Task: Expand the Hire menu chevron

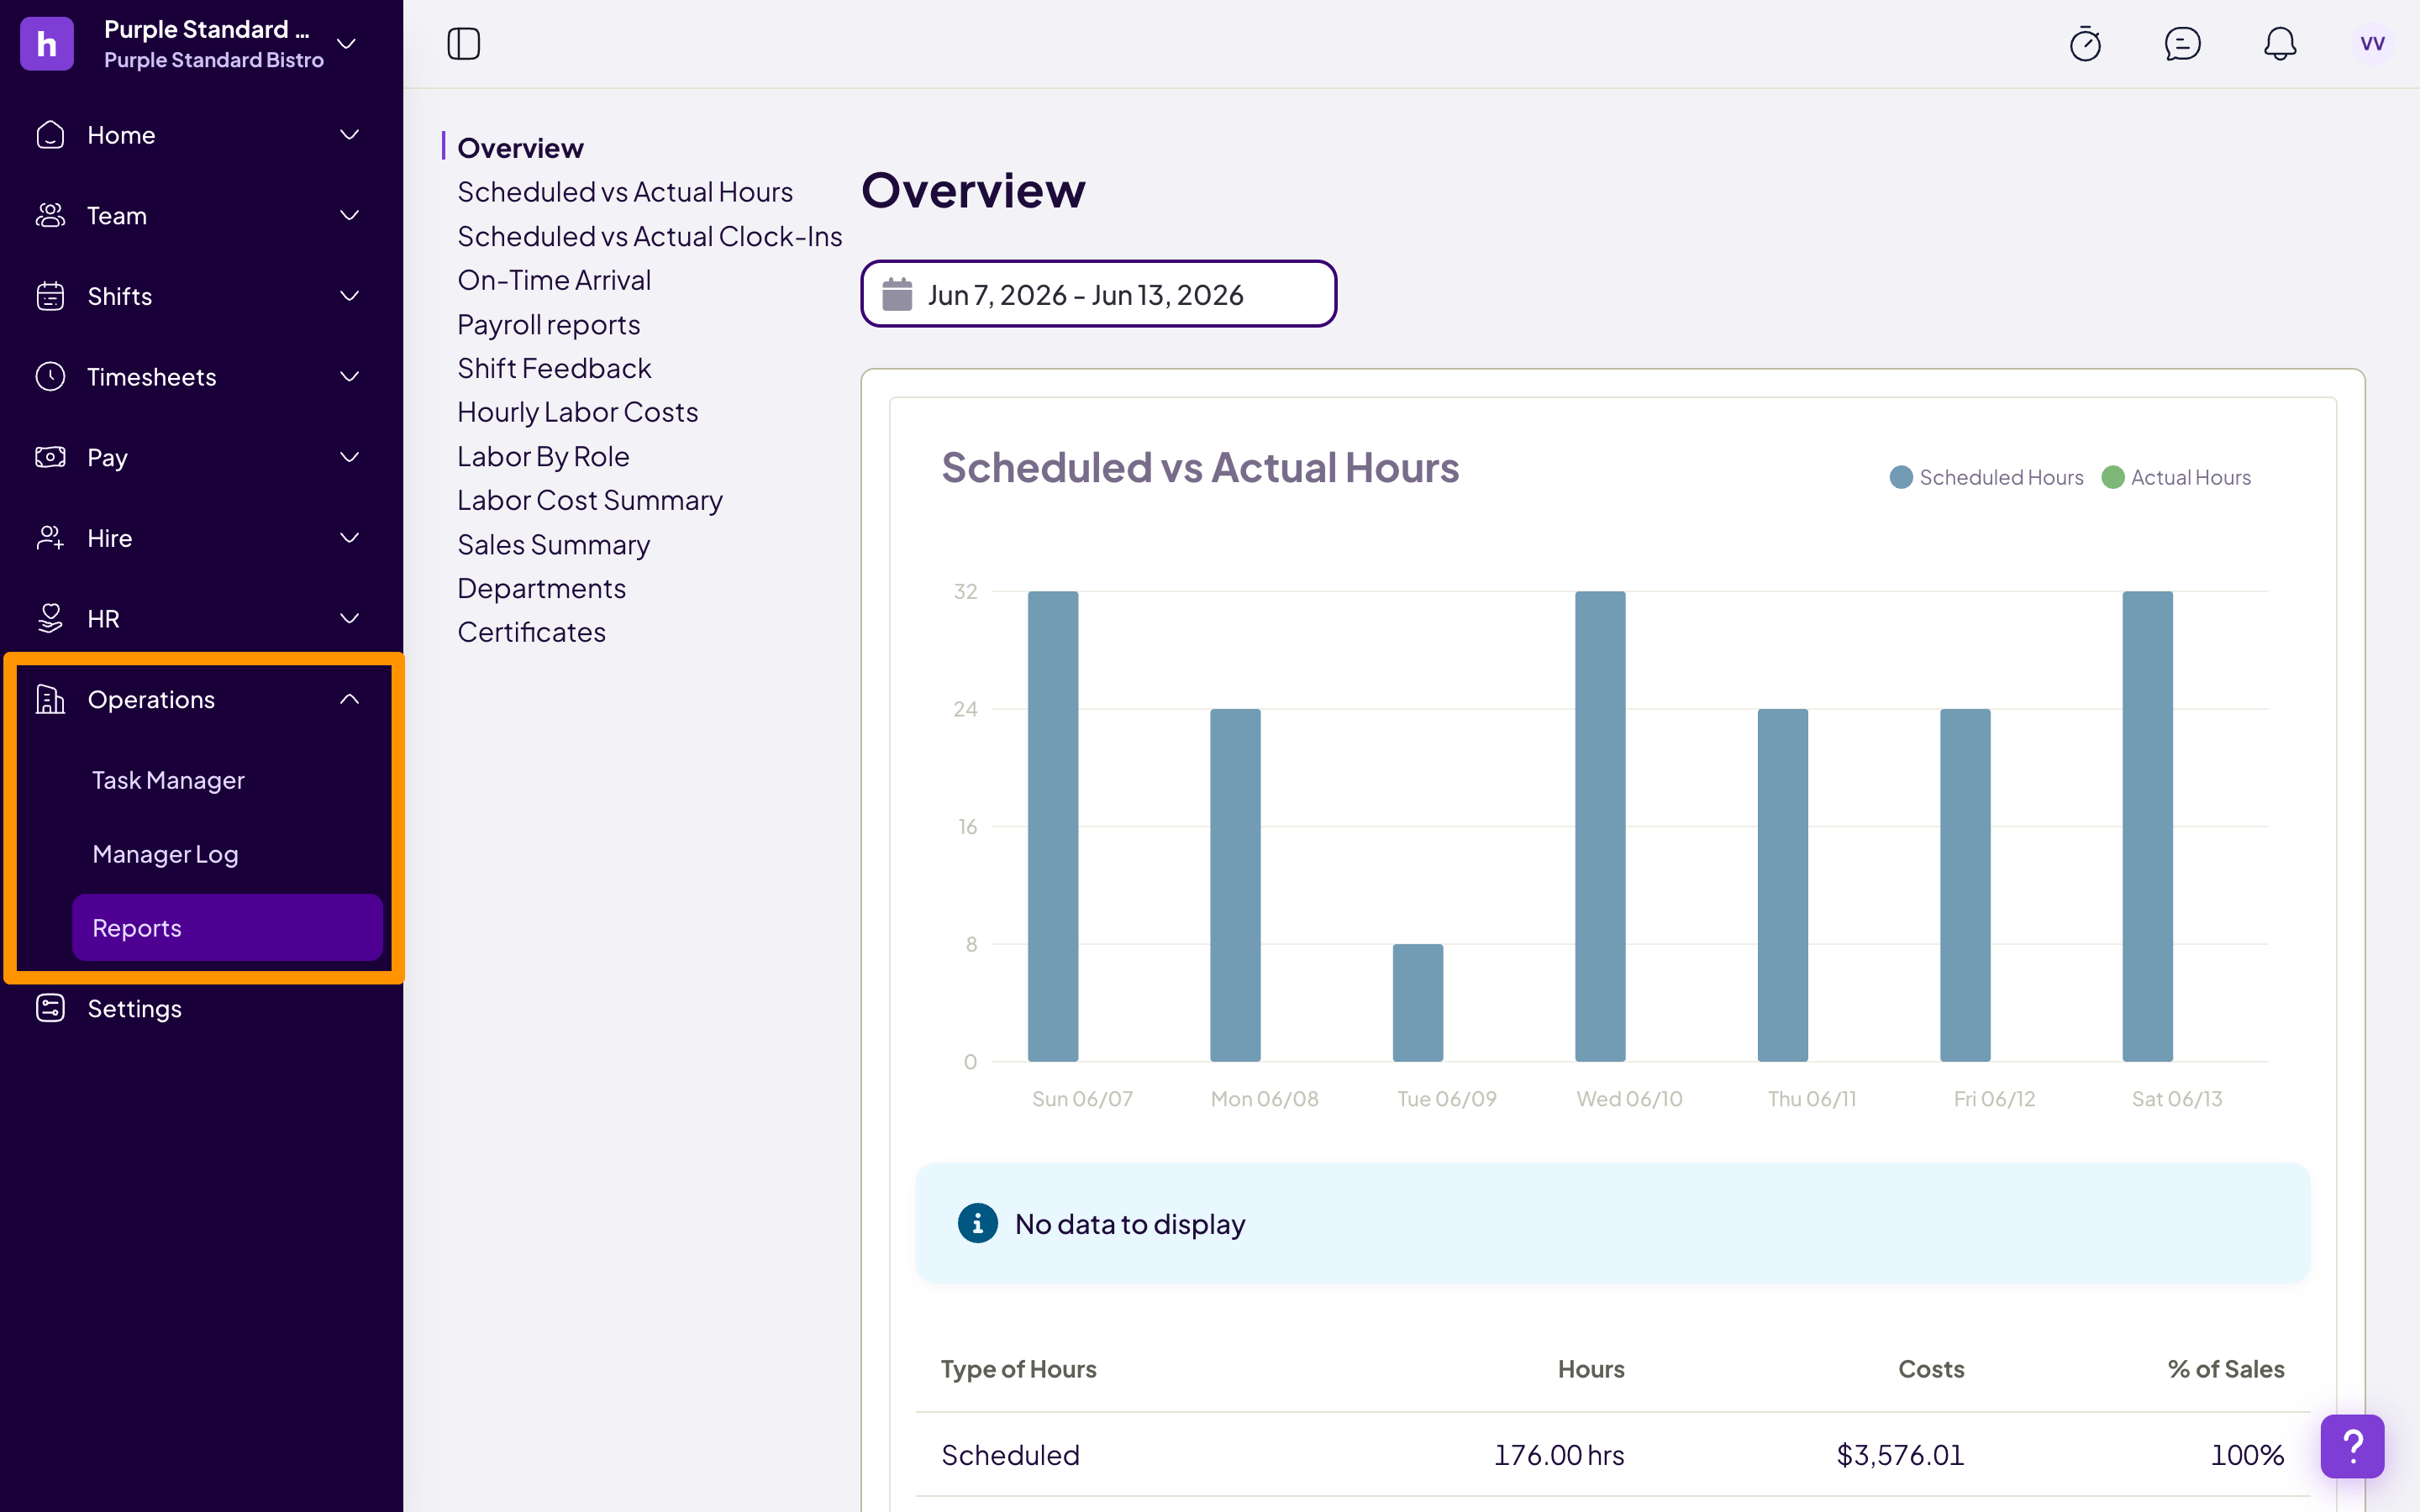Action: (349, 538)
